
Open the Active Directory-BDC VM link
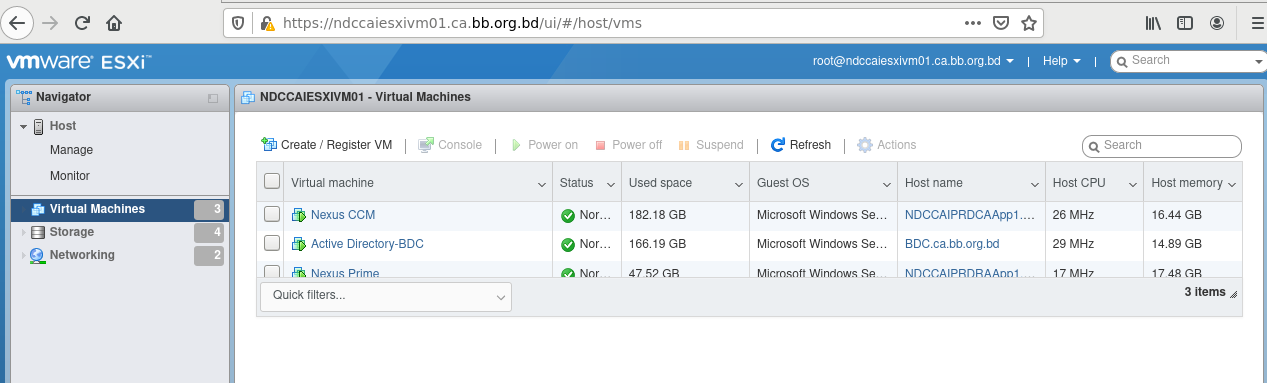368,244
